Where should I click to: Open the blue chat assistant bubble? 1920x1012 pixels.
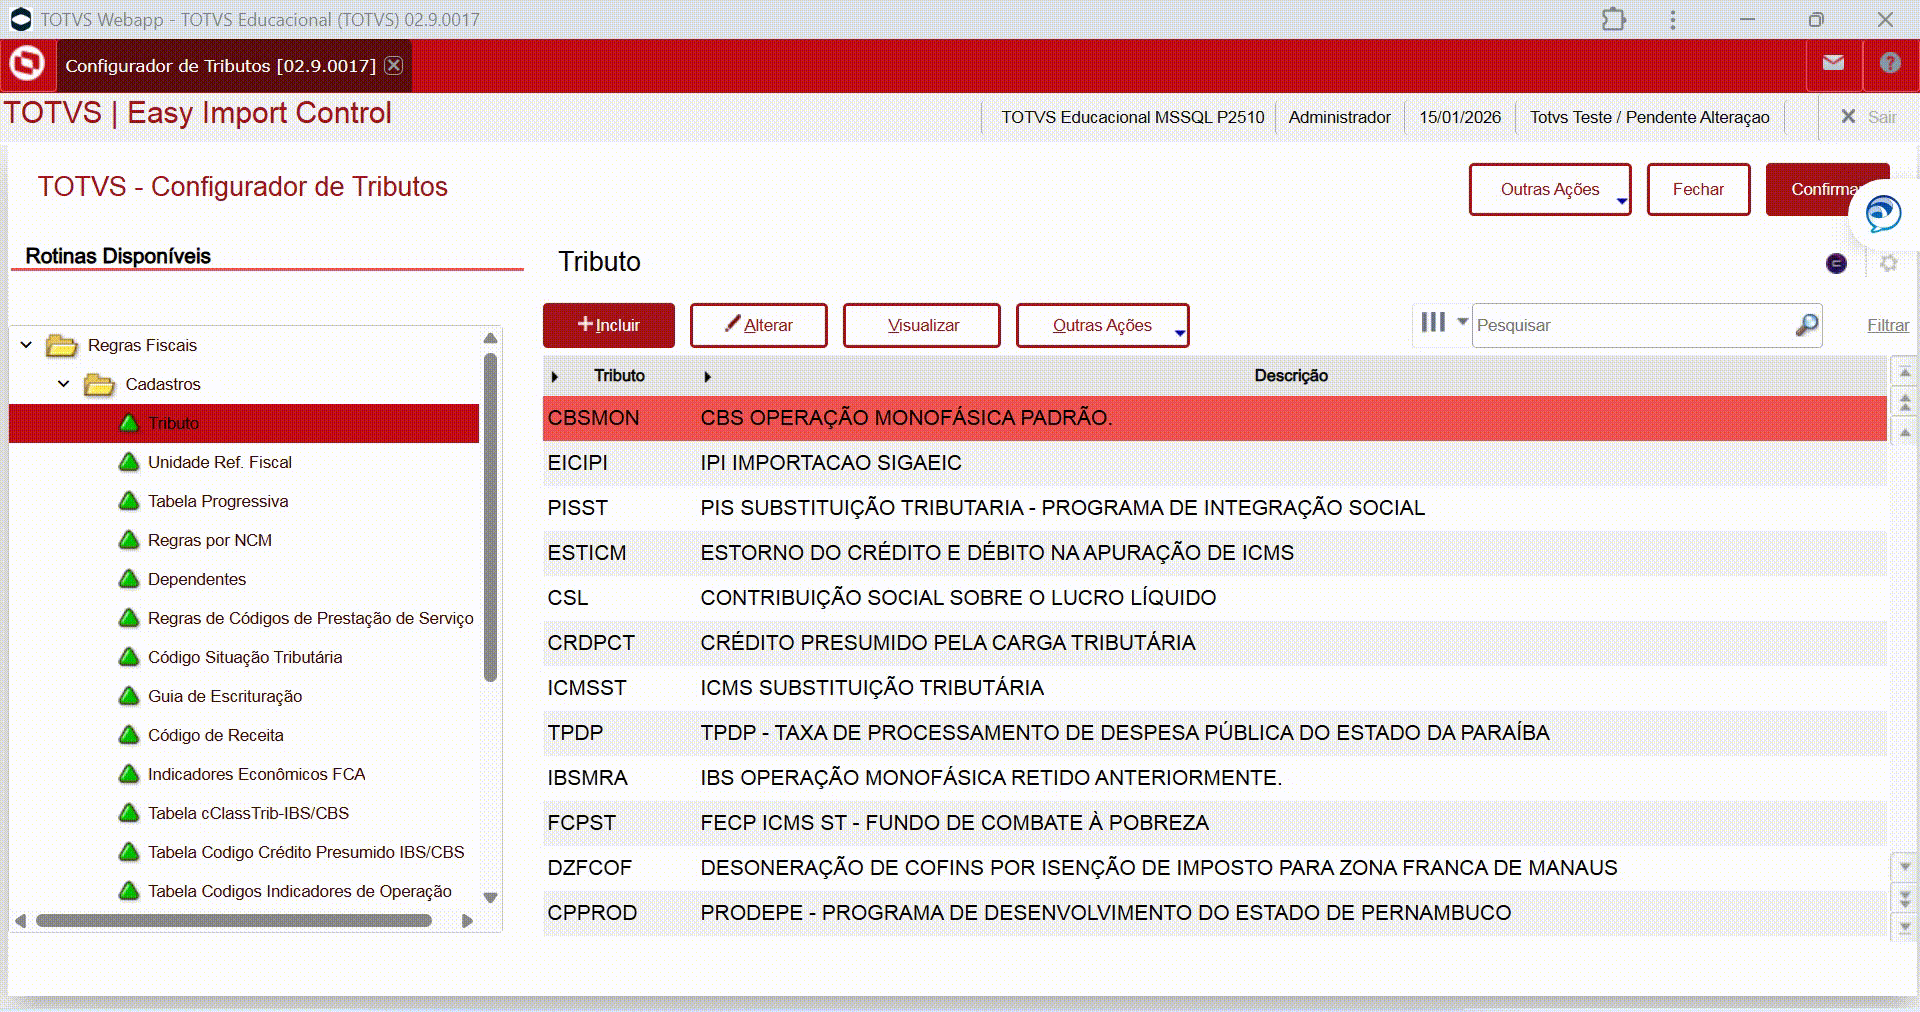[1883, 213]
